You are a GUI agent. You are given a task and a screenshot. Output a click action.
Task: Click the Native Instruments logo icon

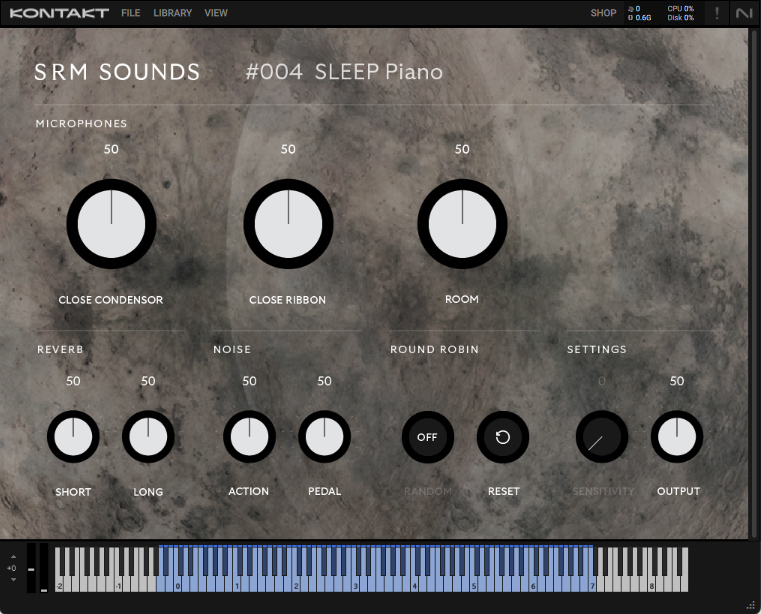click(744, 13)
